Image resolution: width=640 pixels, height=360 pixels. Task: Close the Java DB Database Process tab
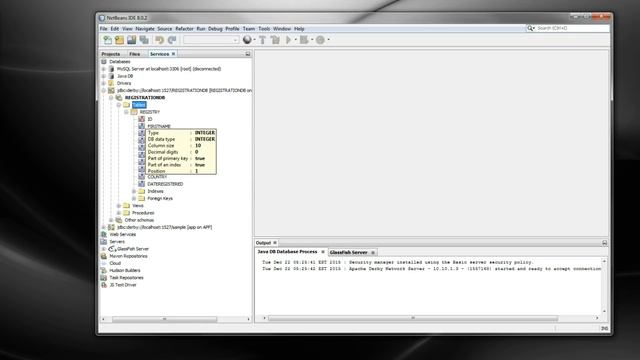323,252
